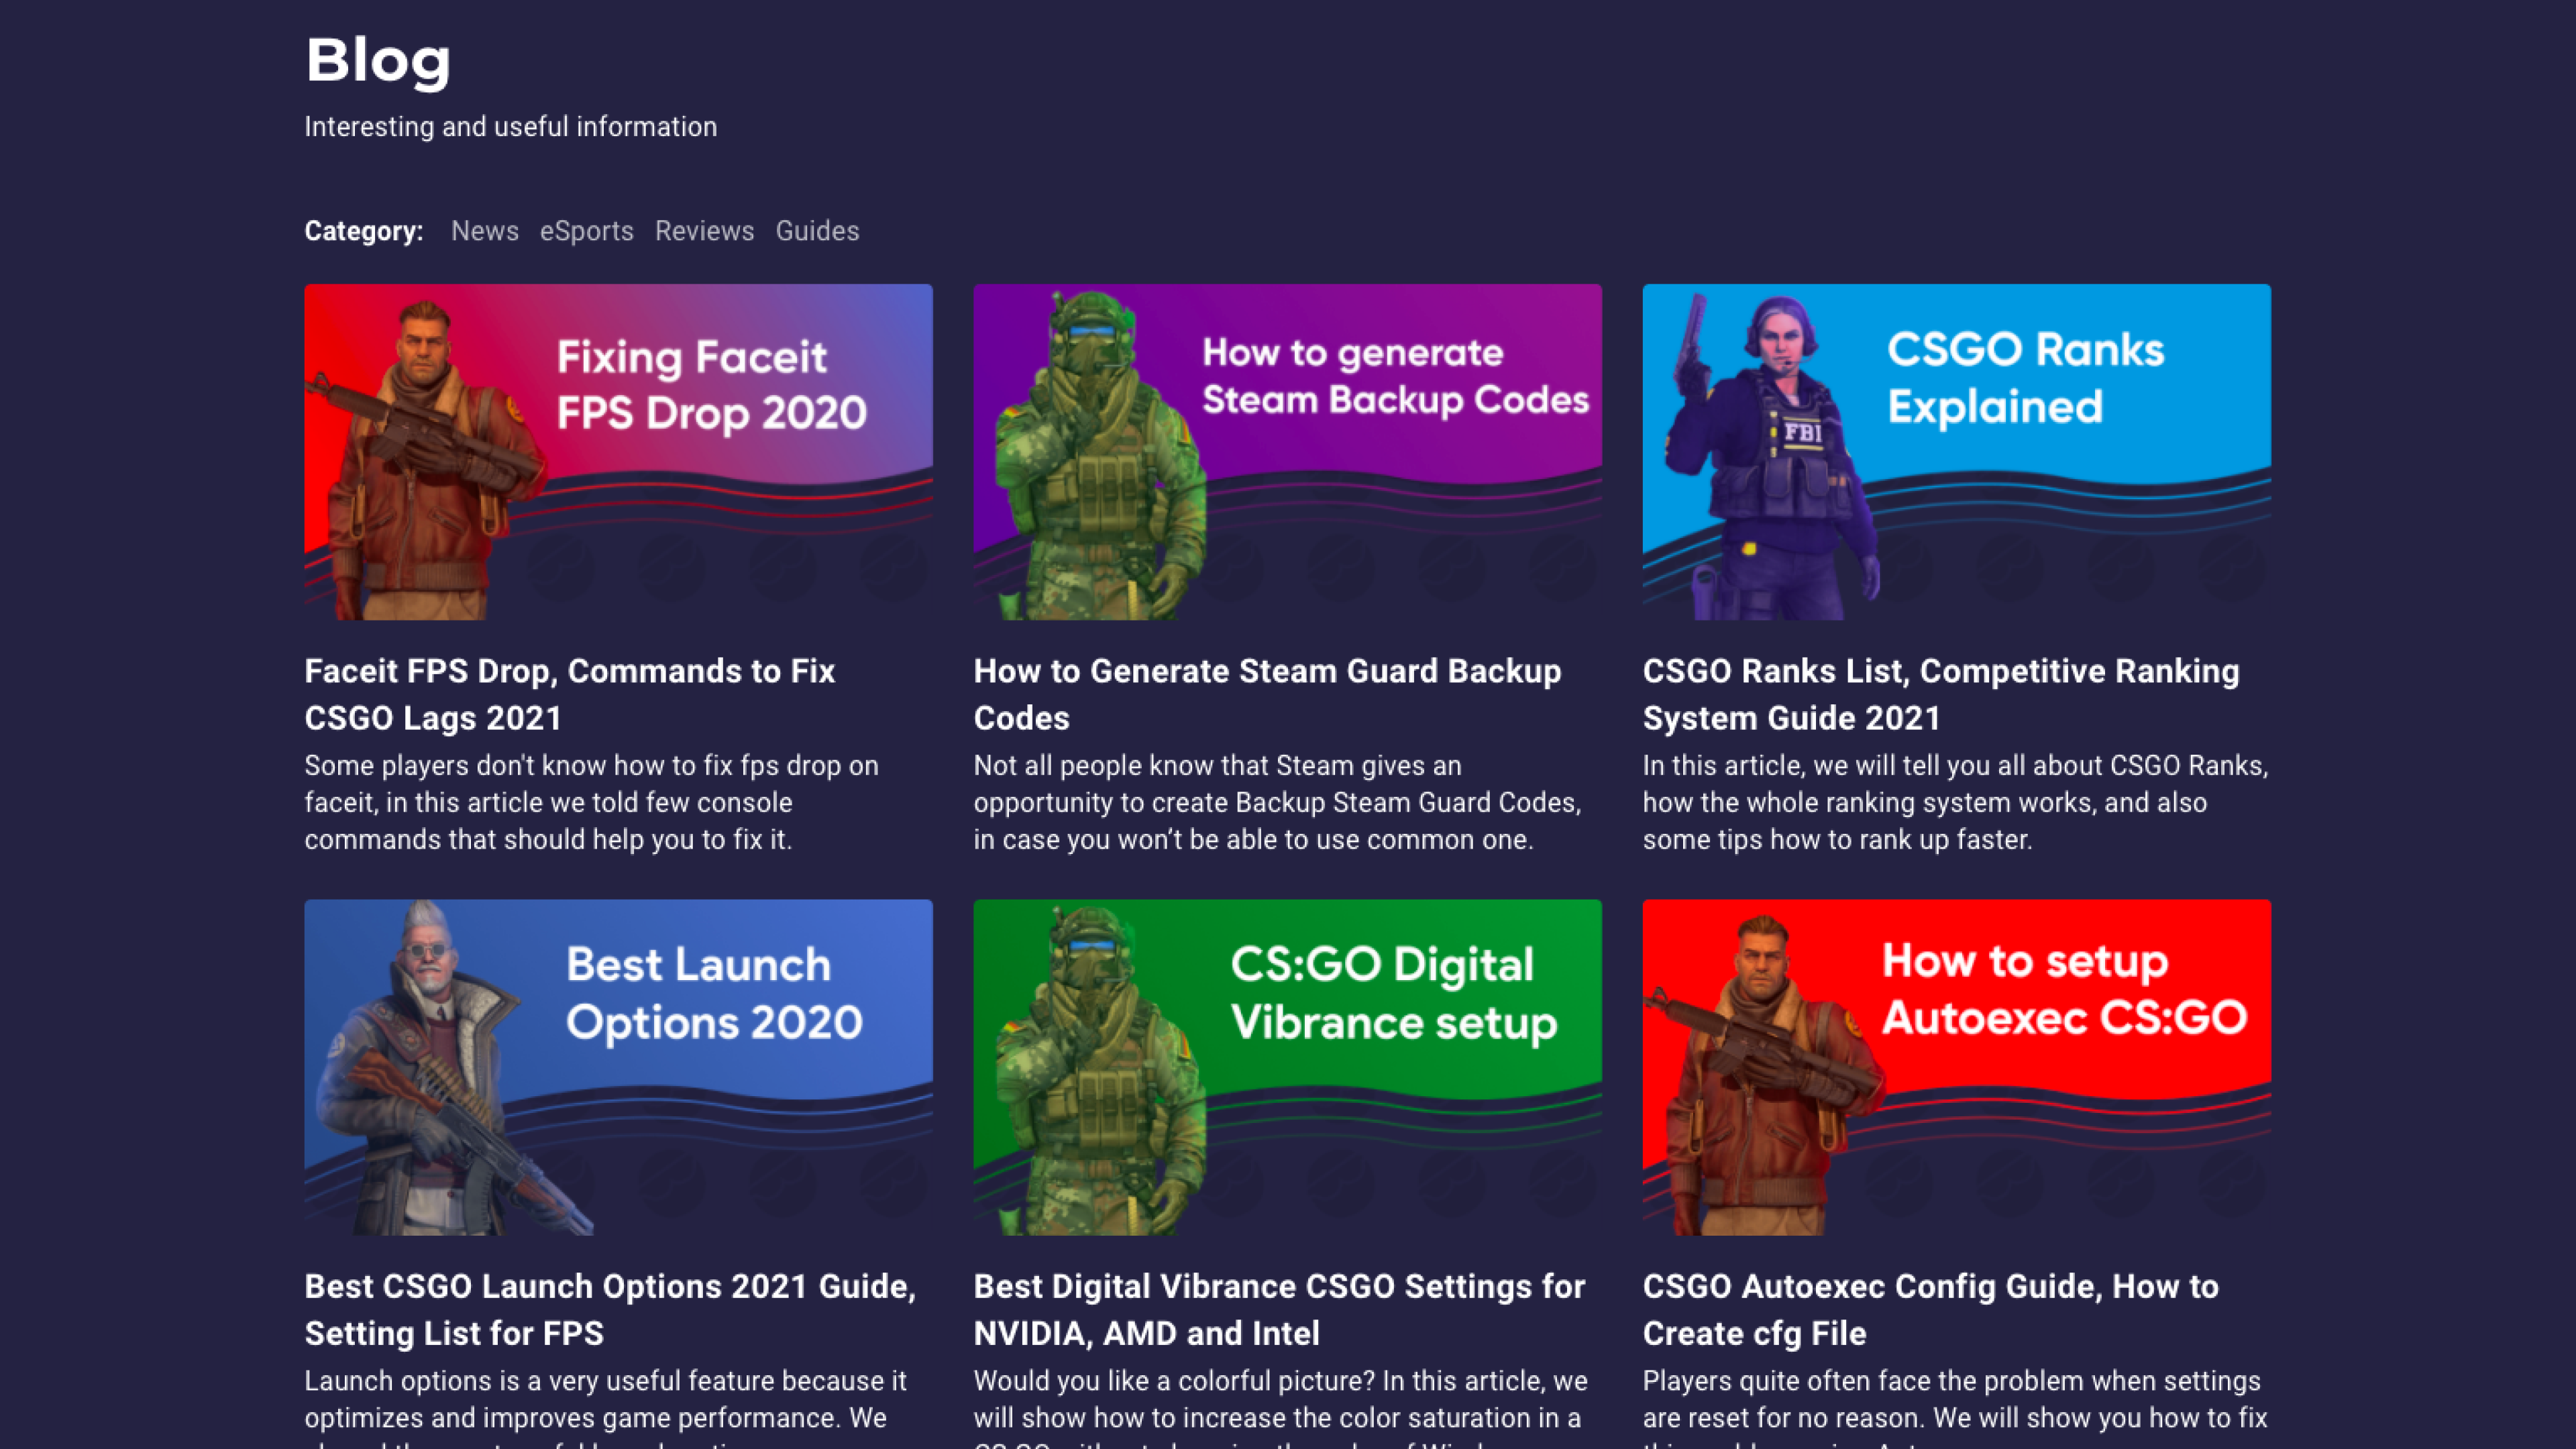This screenshot has height=1449, width=2576.
Task: Filter blog by News category
Action: (484, 231)
